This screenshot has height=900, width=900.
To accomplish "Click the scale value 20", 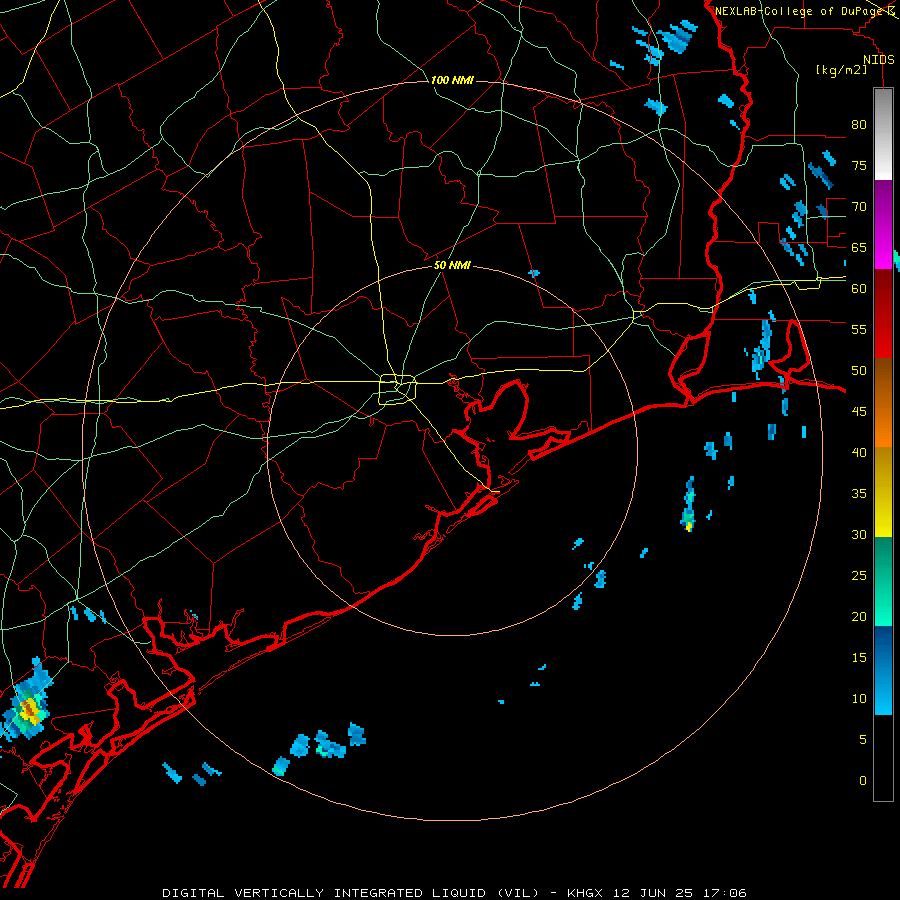I will [x=859, y=616].
